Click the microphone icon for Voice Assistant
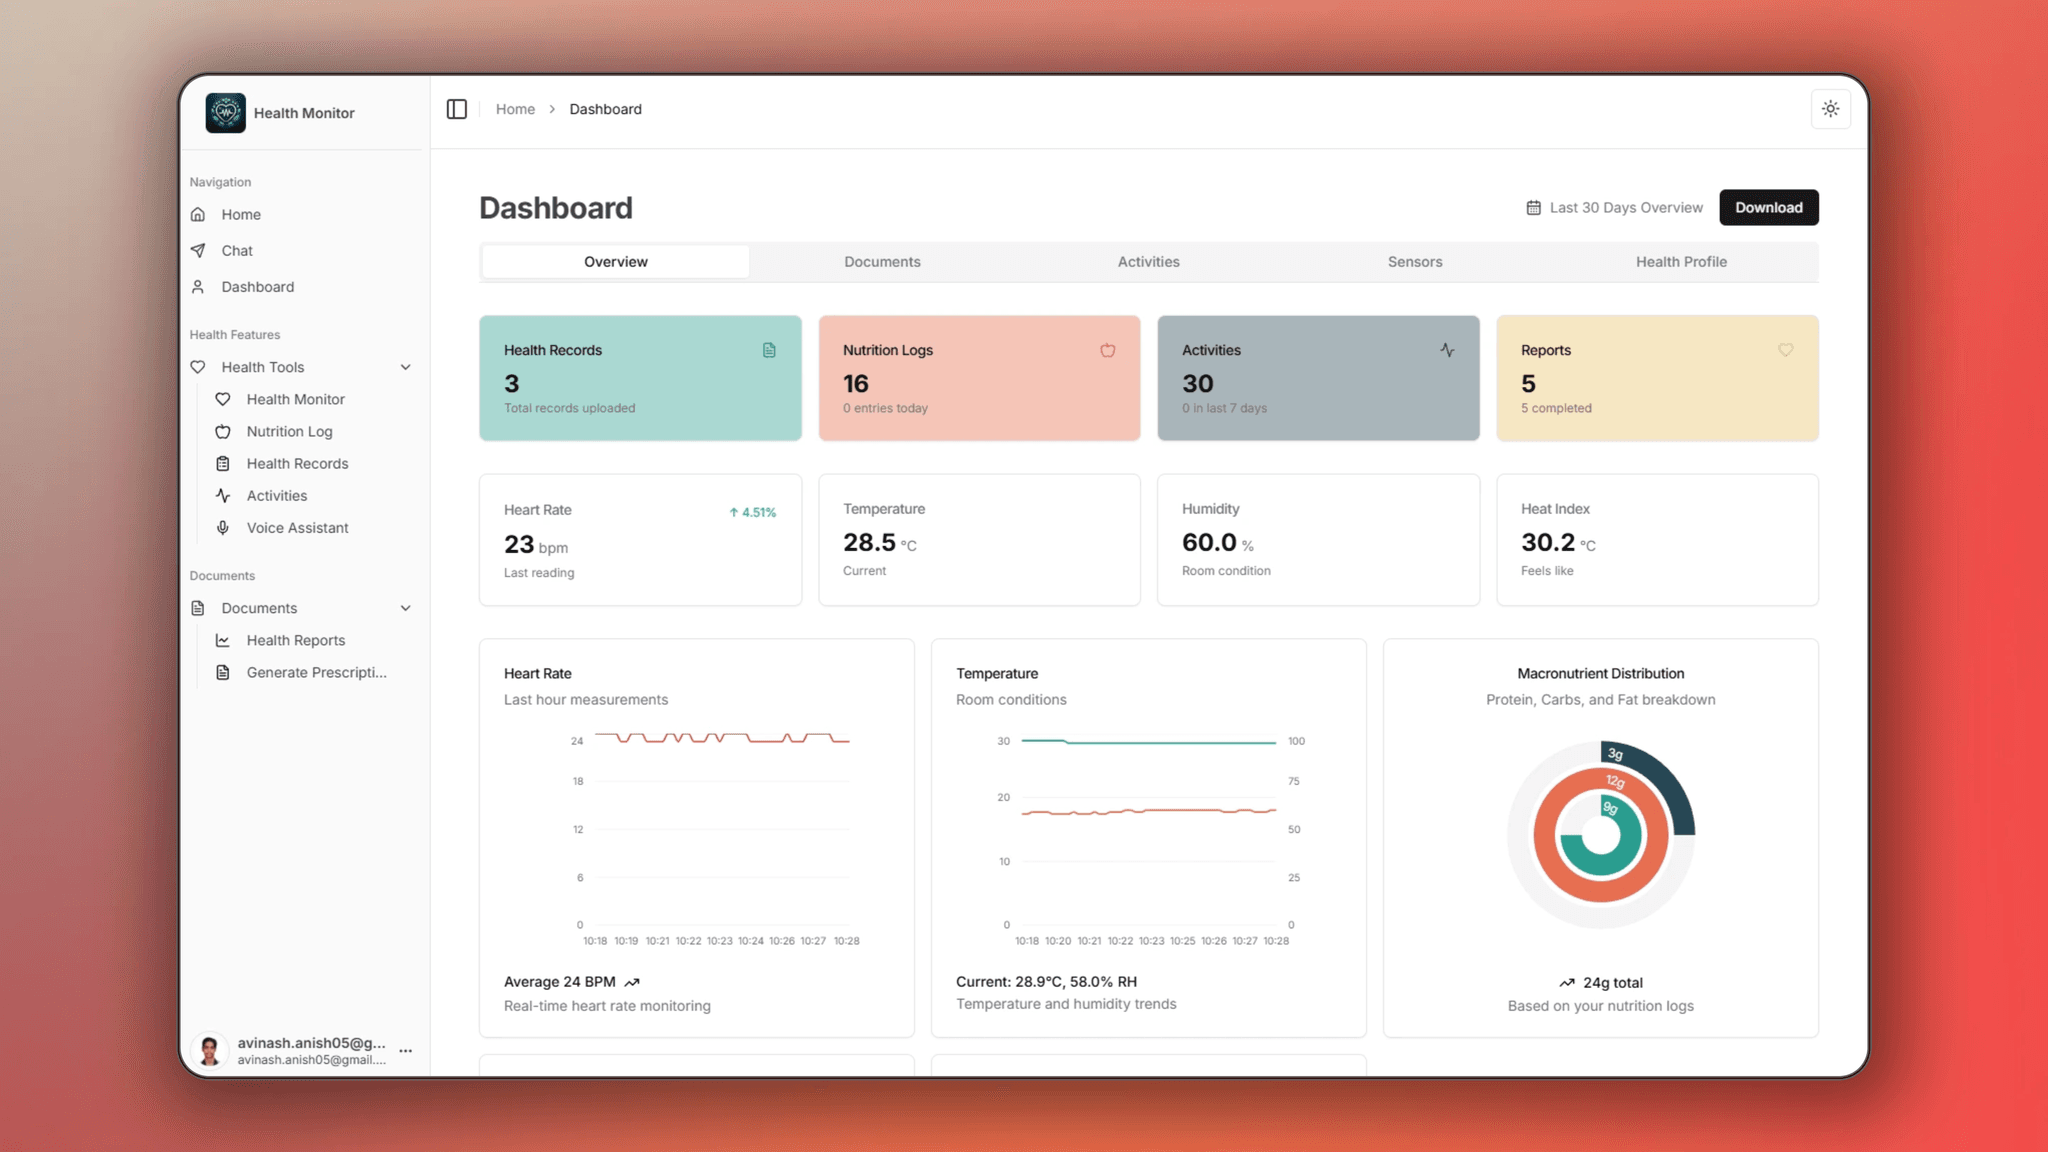2048x1152 pixels. (x=223, y=527)
